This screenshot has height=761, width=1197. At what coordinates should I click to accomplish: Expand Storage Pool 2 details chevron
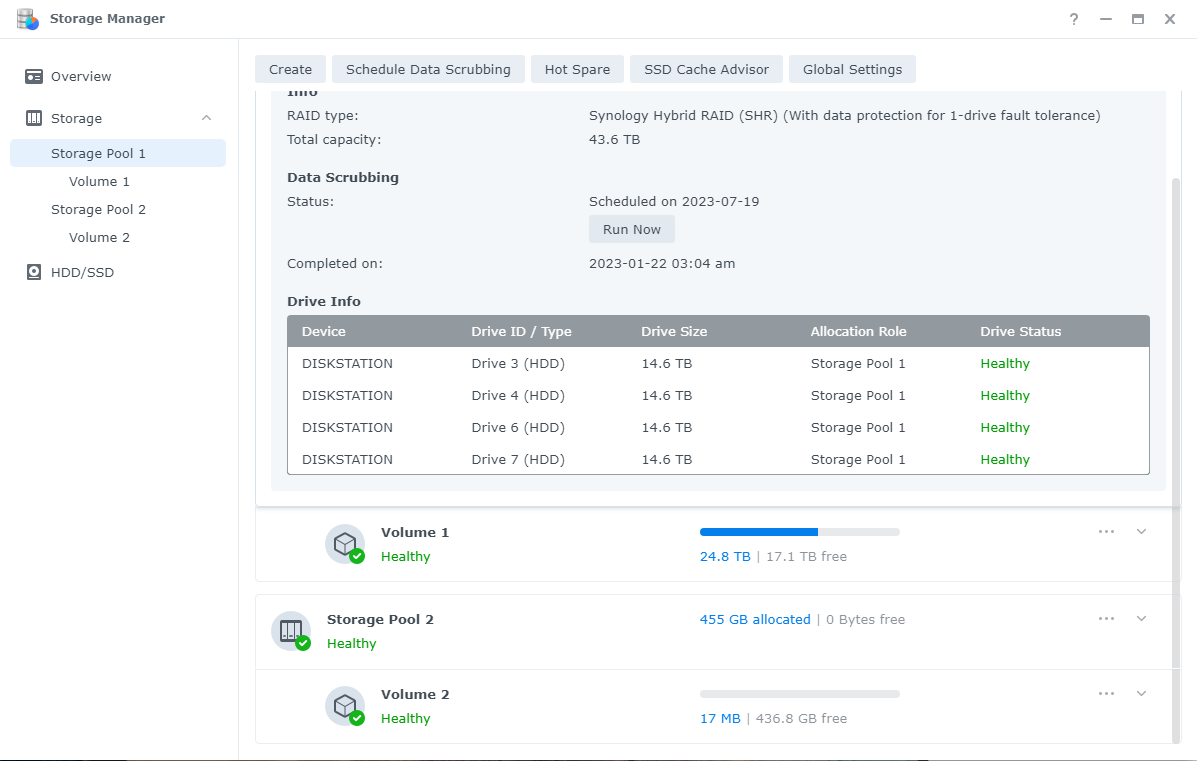tap(1141, 618)
